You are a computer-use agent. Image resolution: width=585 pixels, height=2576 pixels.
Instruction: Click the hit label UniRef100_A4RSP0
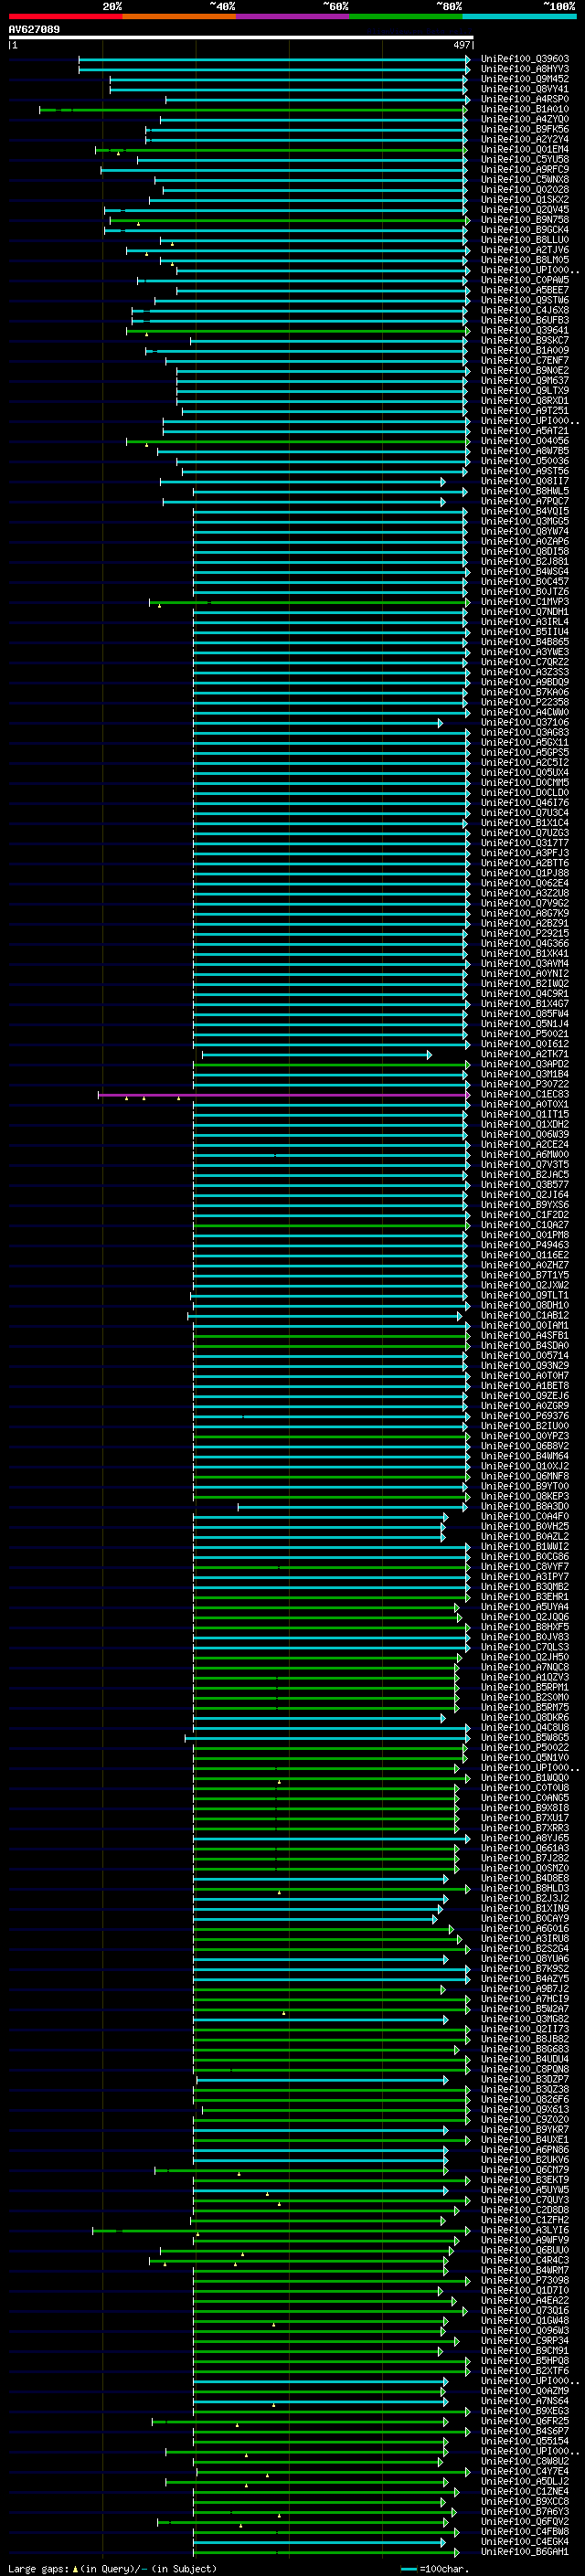pyautogui.click(x=525, y=99)
